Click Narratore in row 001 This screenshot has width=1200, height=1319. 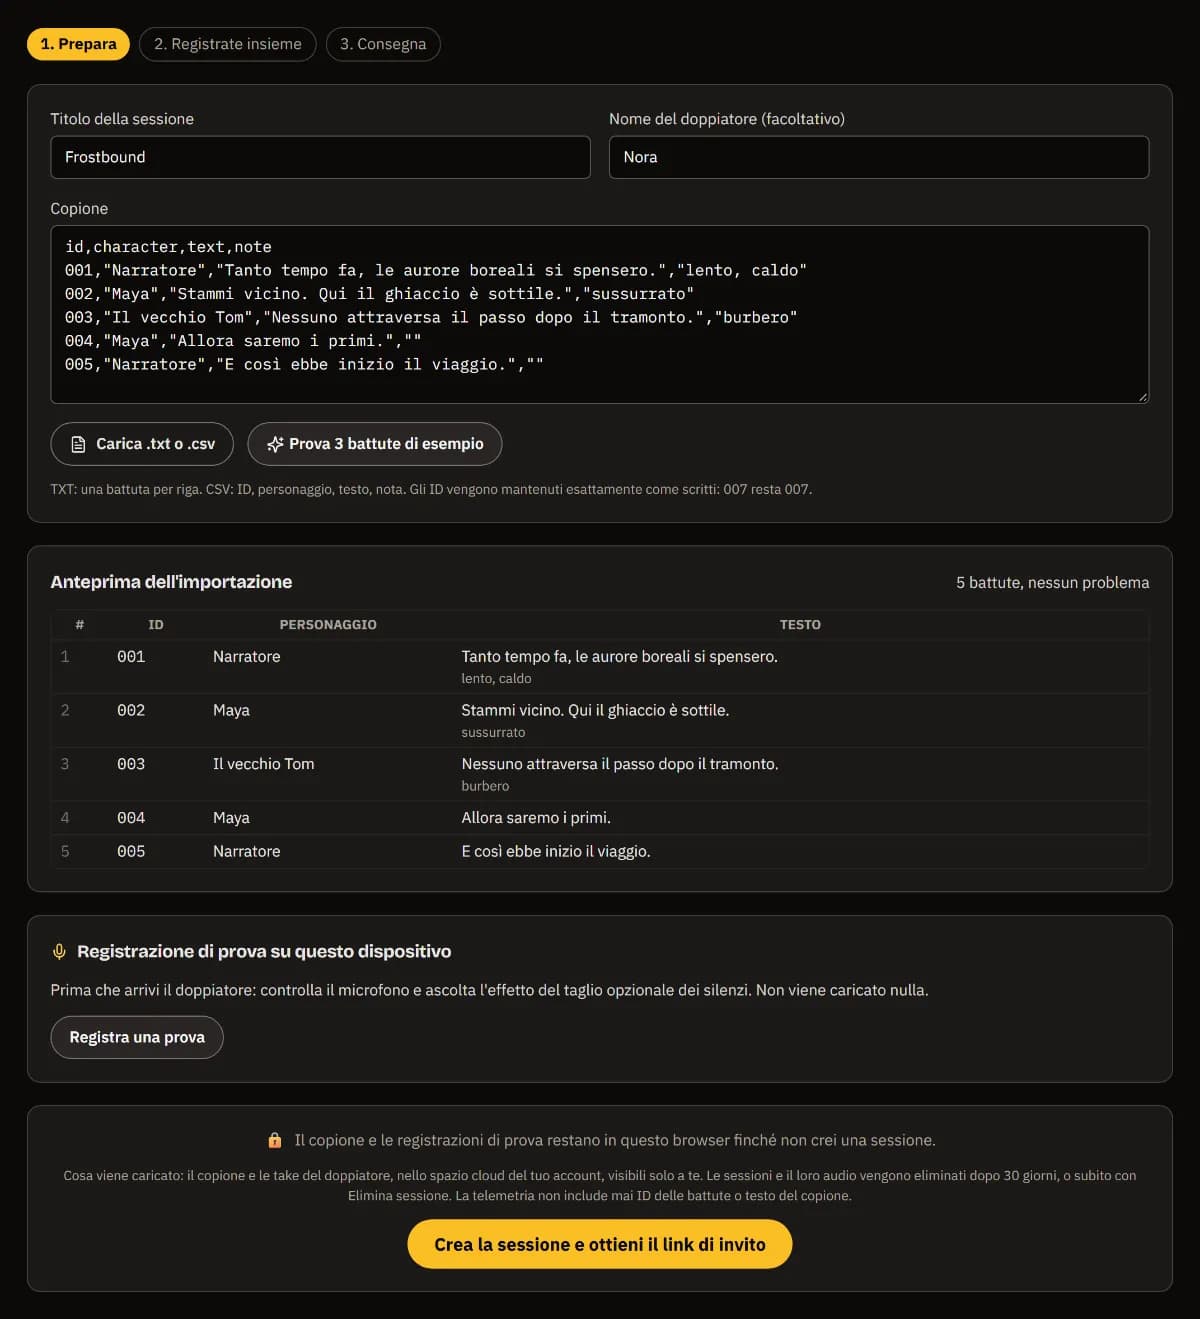click(246, 656)
